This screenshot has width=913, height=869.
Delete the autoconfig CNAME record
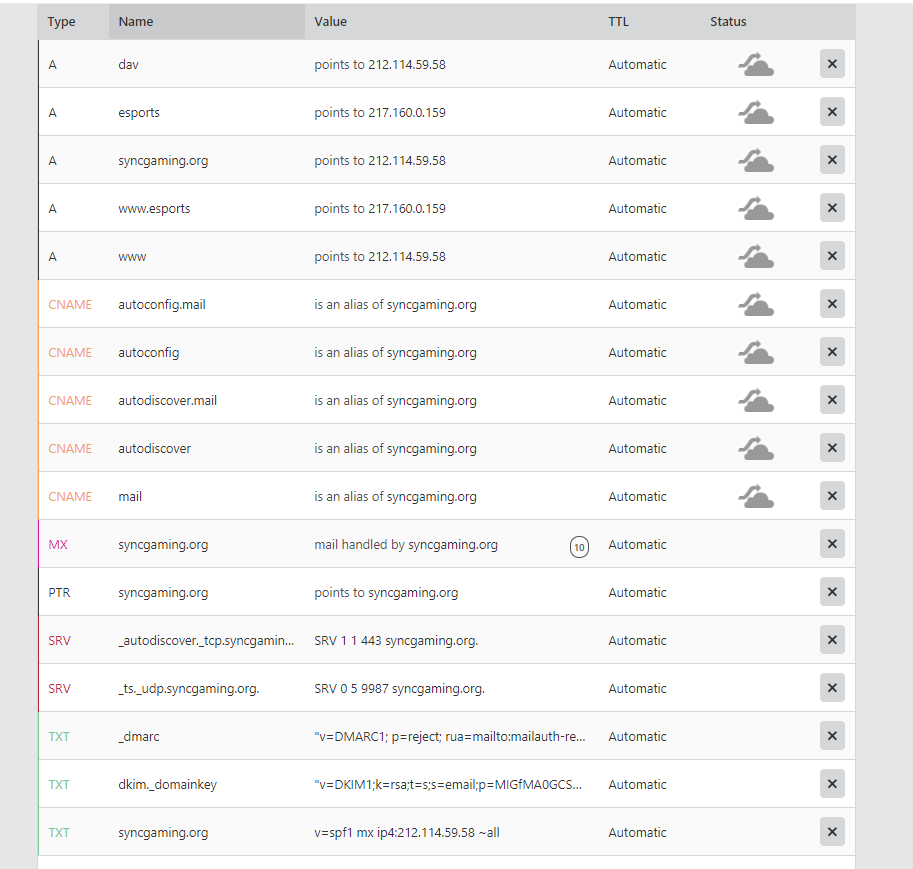coord(832,352)
